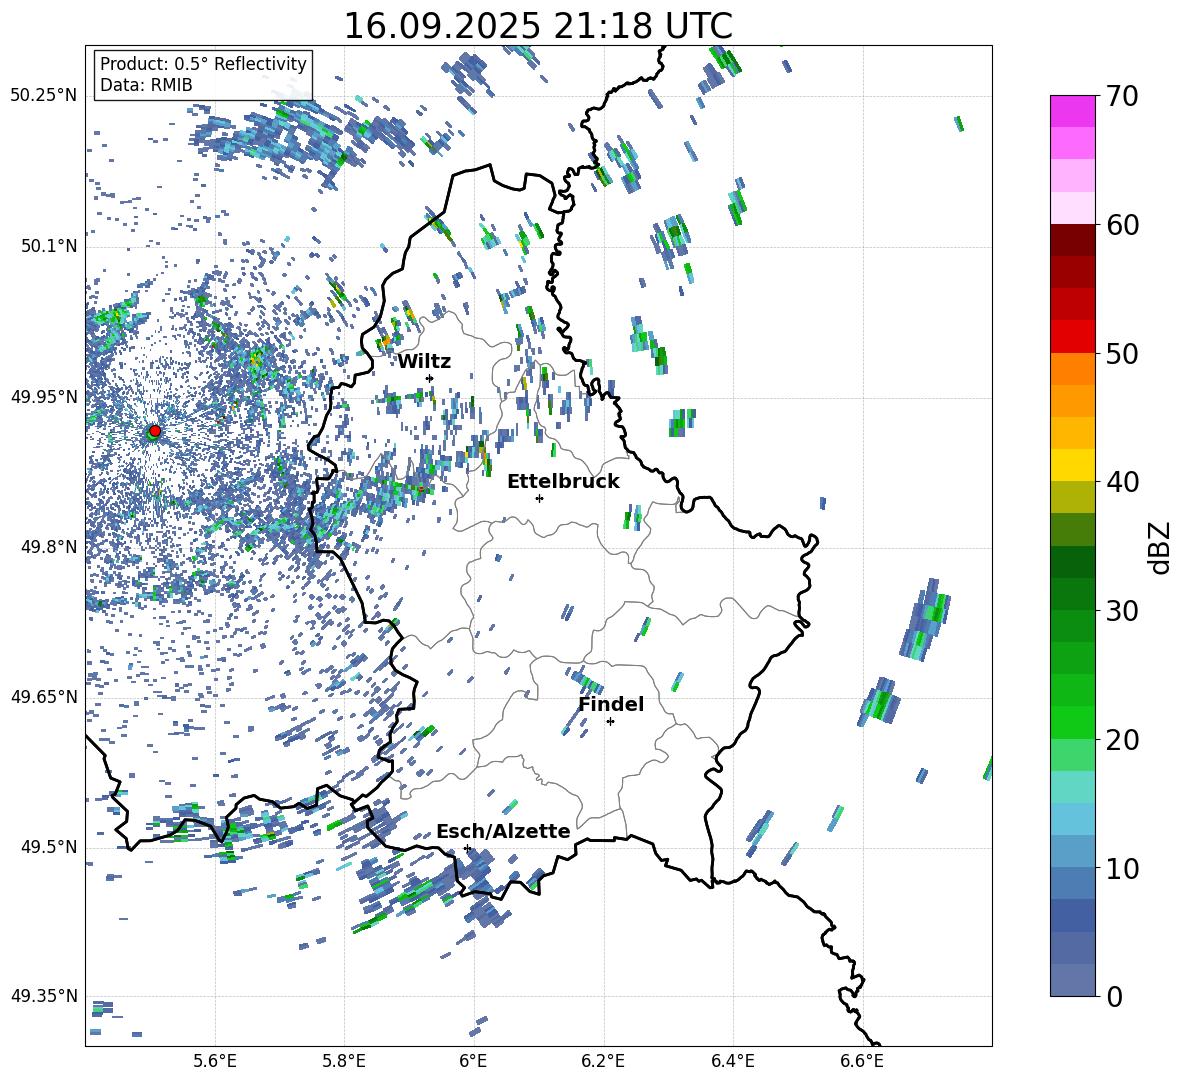Click the Esch/Alzette station cross marker
1184x1081 pixels.
coord(467,848)
